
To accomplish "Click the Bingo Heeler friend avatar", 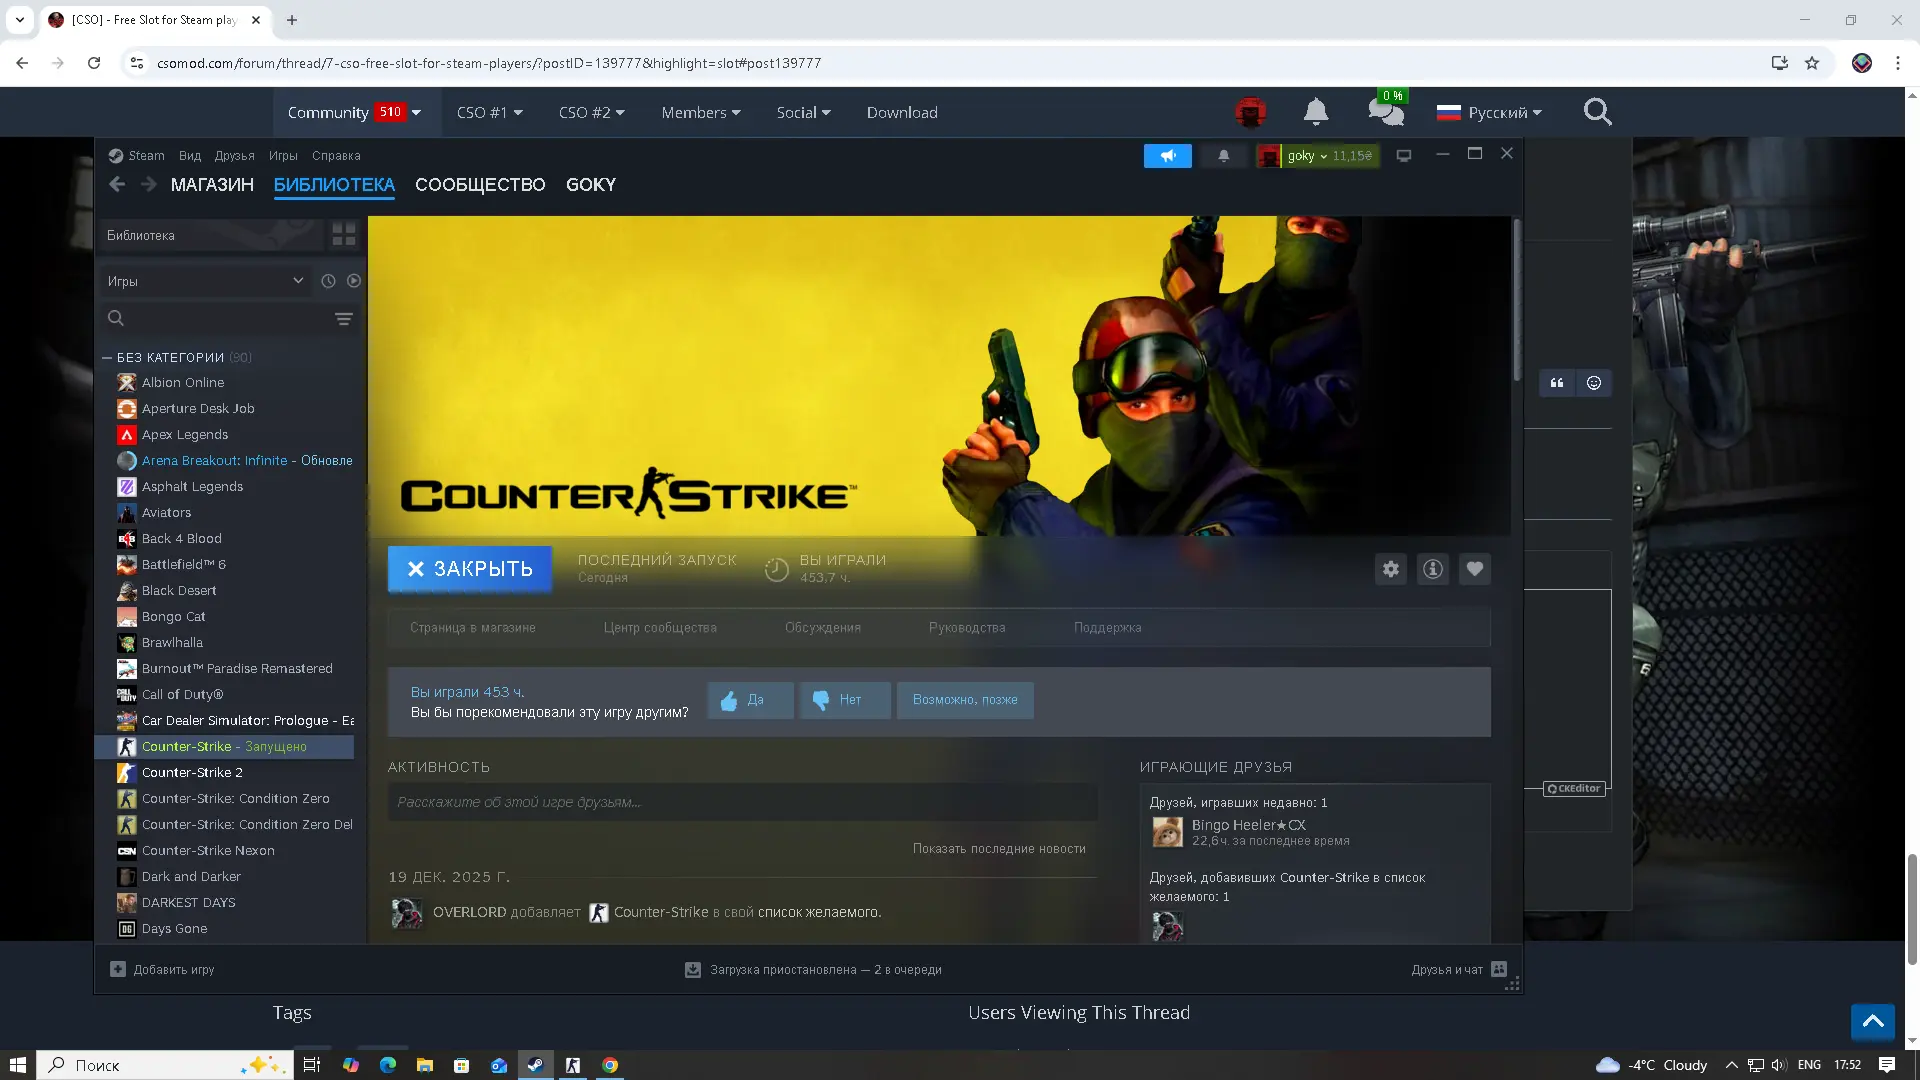I will pyautogui.click(x=1167, y=832).
